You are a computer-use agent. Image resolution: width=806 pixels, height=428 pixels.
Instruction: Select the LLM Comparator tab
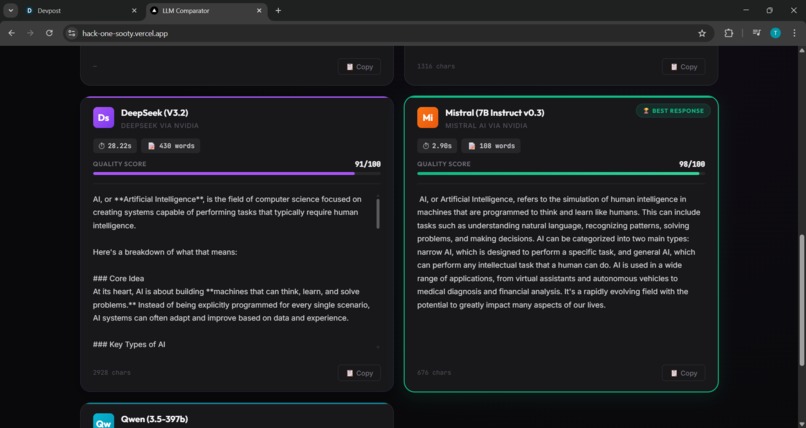pos(207,10)
